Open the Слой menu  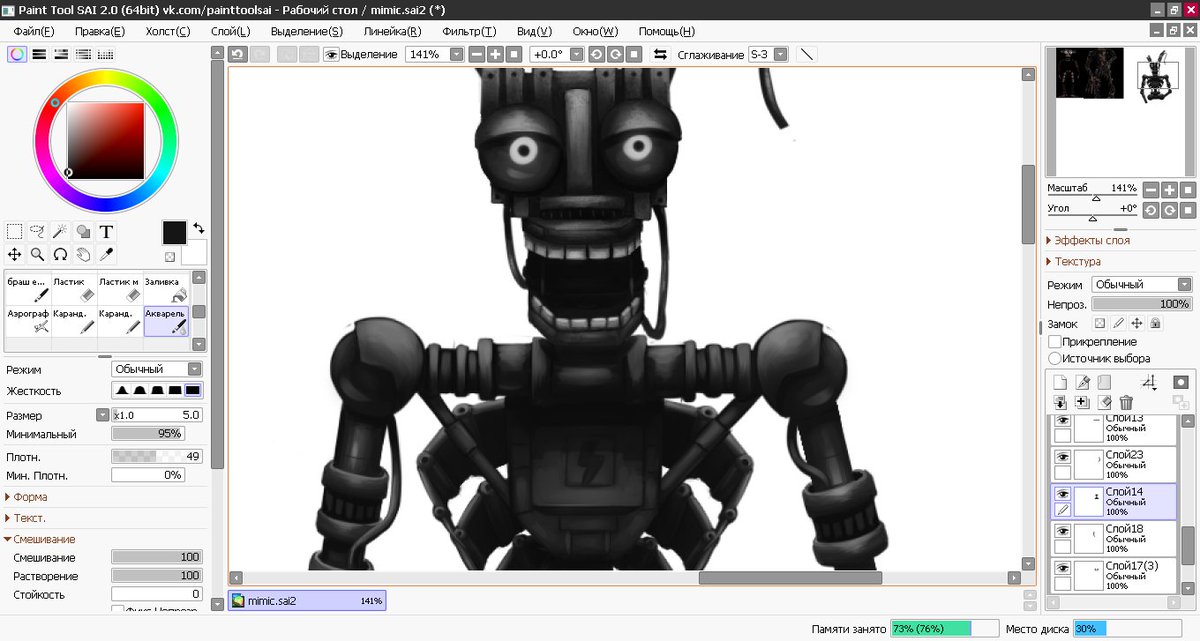point(229,31)
